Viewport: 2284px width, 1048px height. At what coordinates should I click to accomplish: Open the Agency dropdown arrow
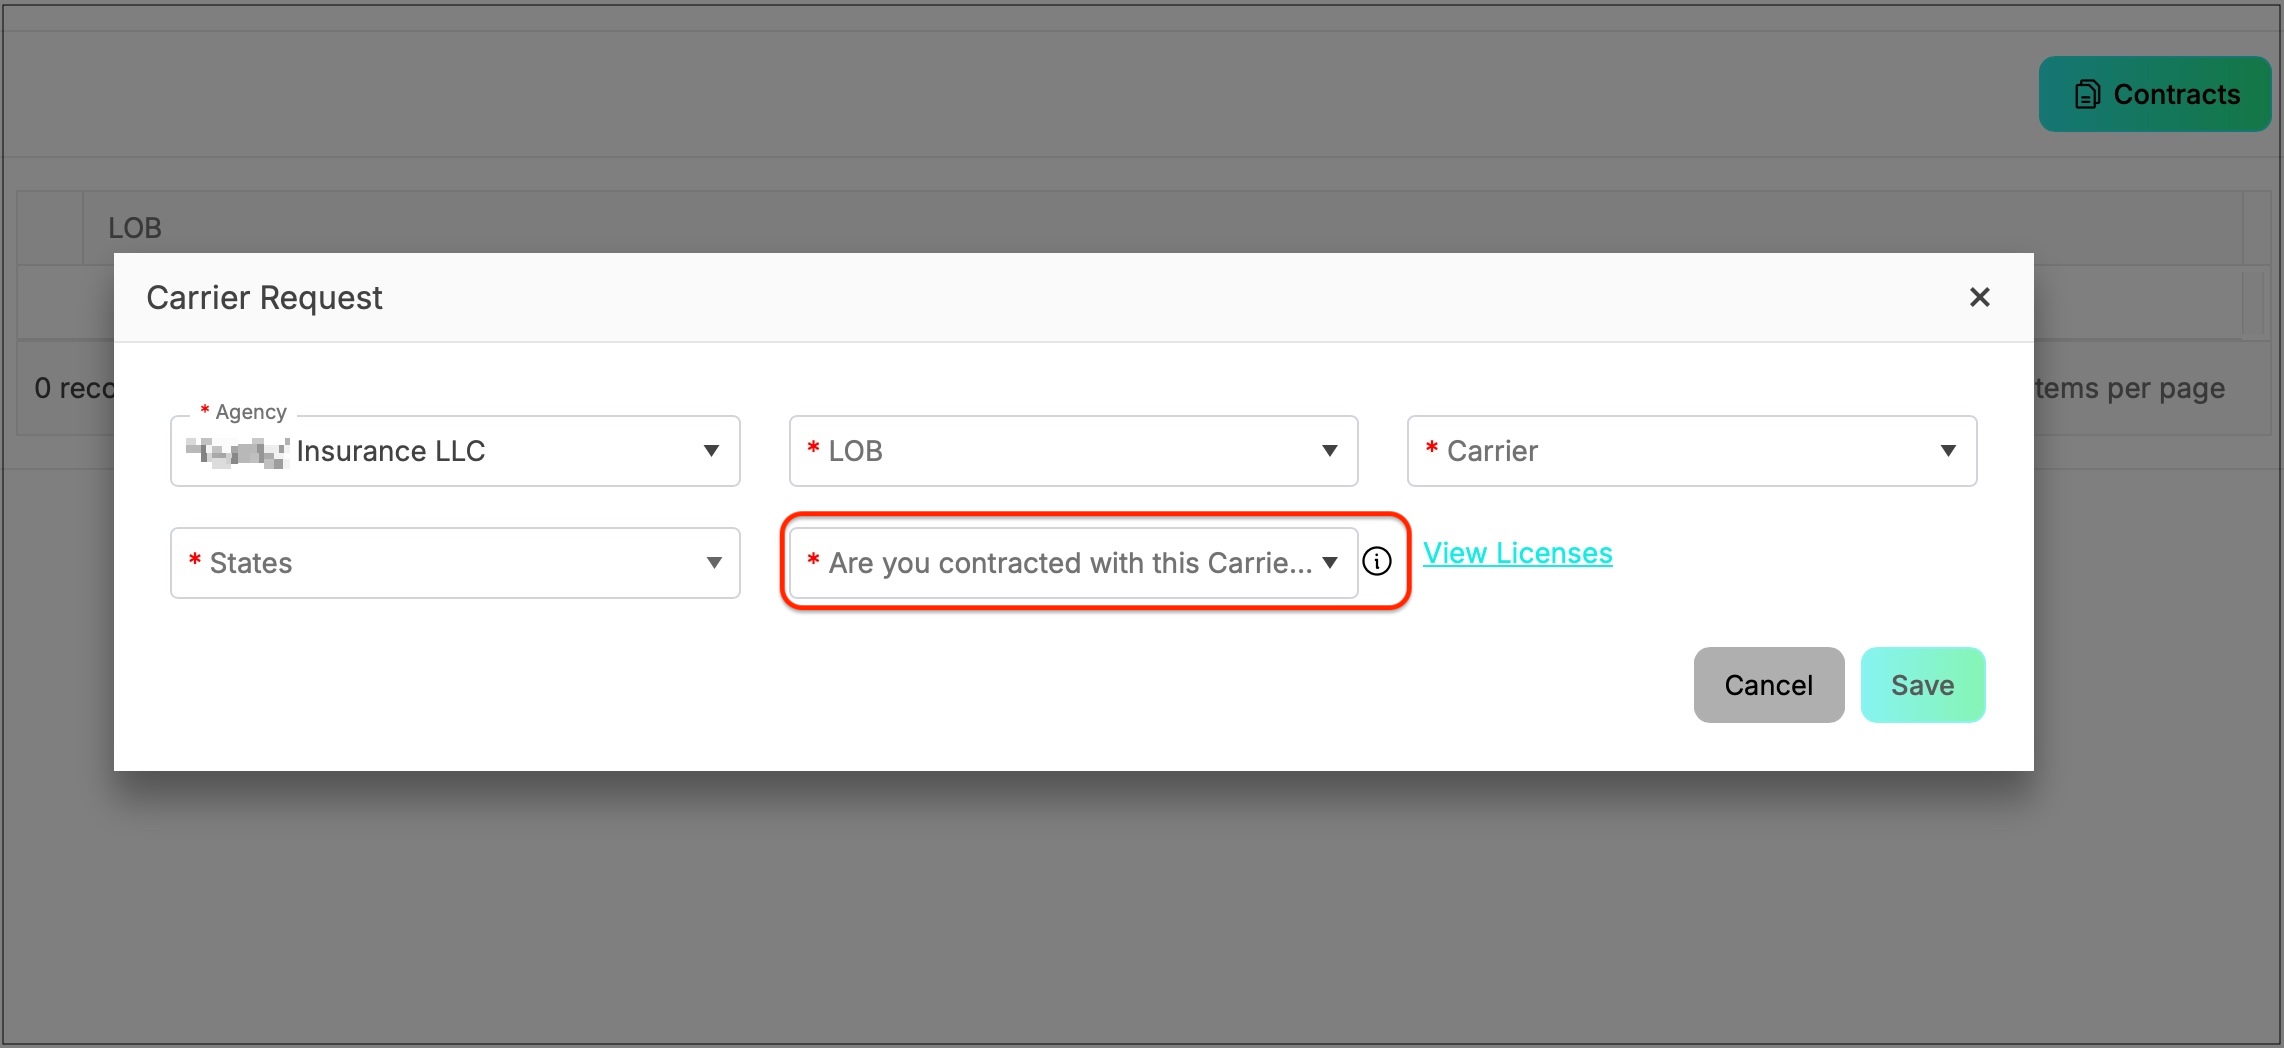pyautogui.click(x=711, y=451)
